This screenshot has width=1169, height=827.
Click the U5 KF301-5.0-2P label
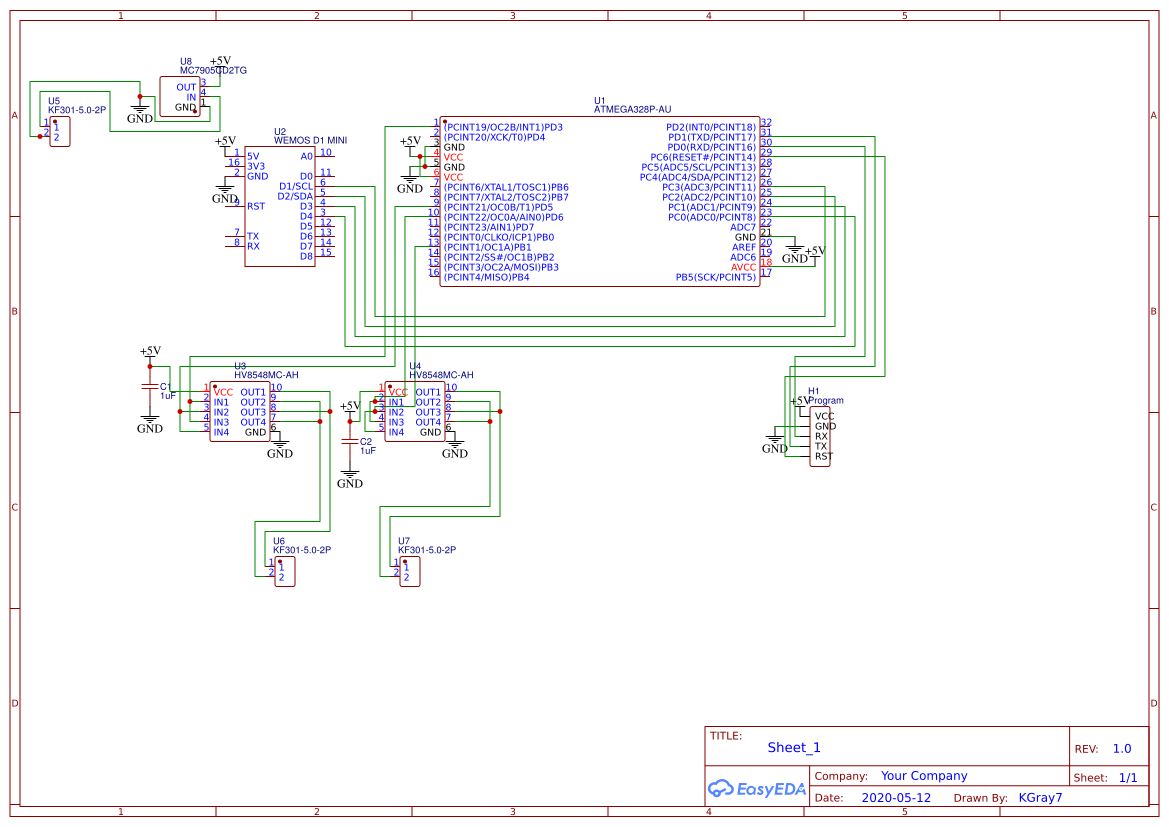[77, 110]
